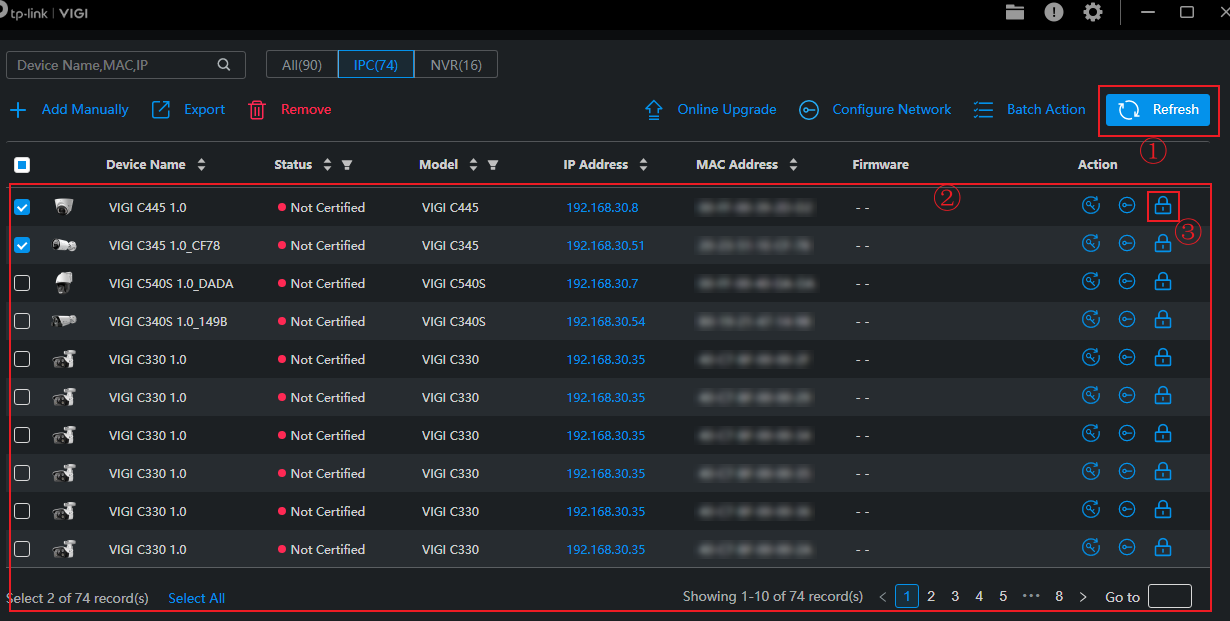Open IP address 192.168.30.8 link
Image resolution: width=1230 pixels, height=621 pixels.
tap(602, 208)
